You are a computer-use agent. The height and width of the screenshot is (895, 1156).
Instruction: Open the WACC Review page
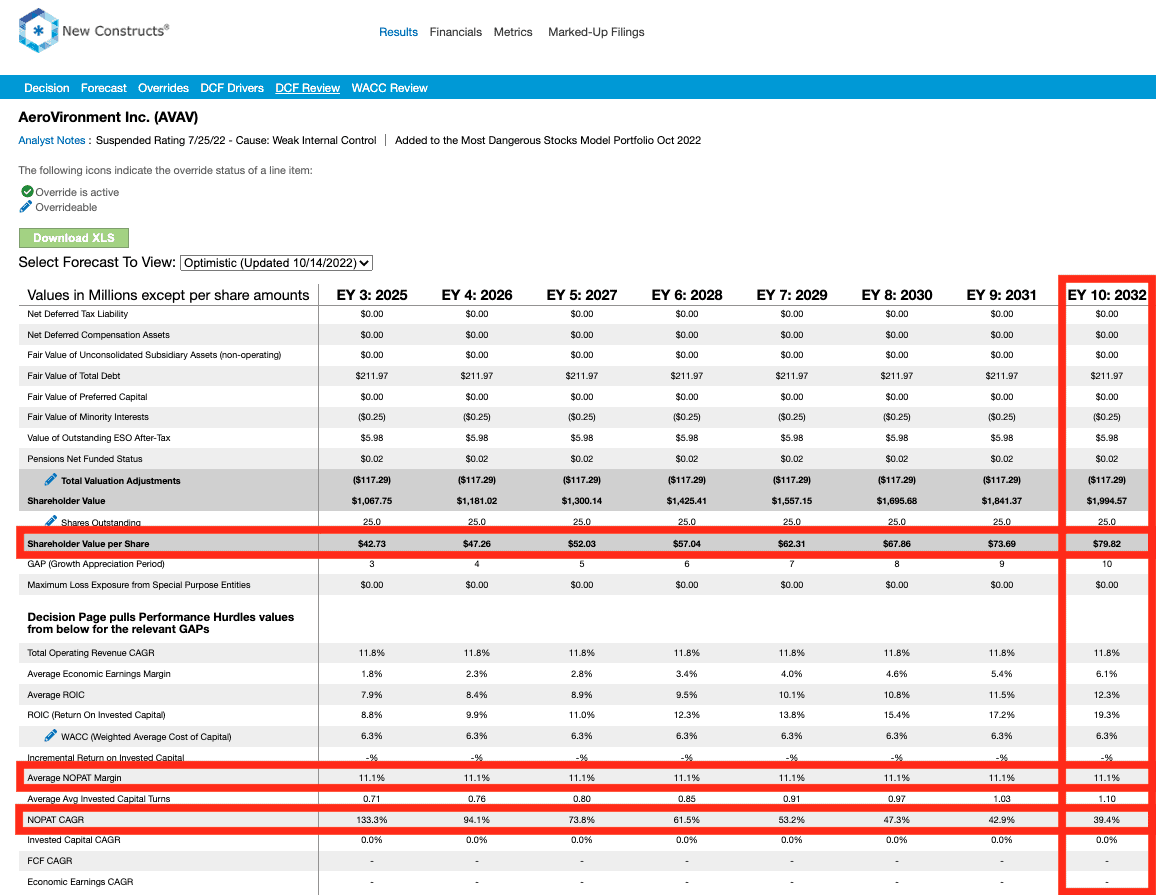(389, 88)
